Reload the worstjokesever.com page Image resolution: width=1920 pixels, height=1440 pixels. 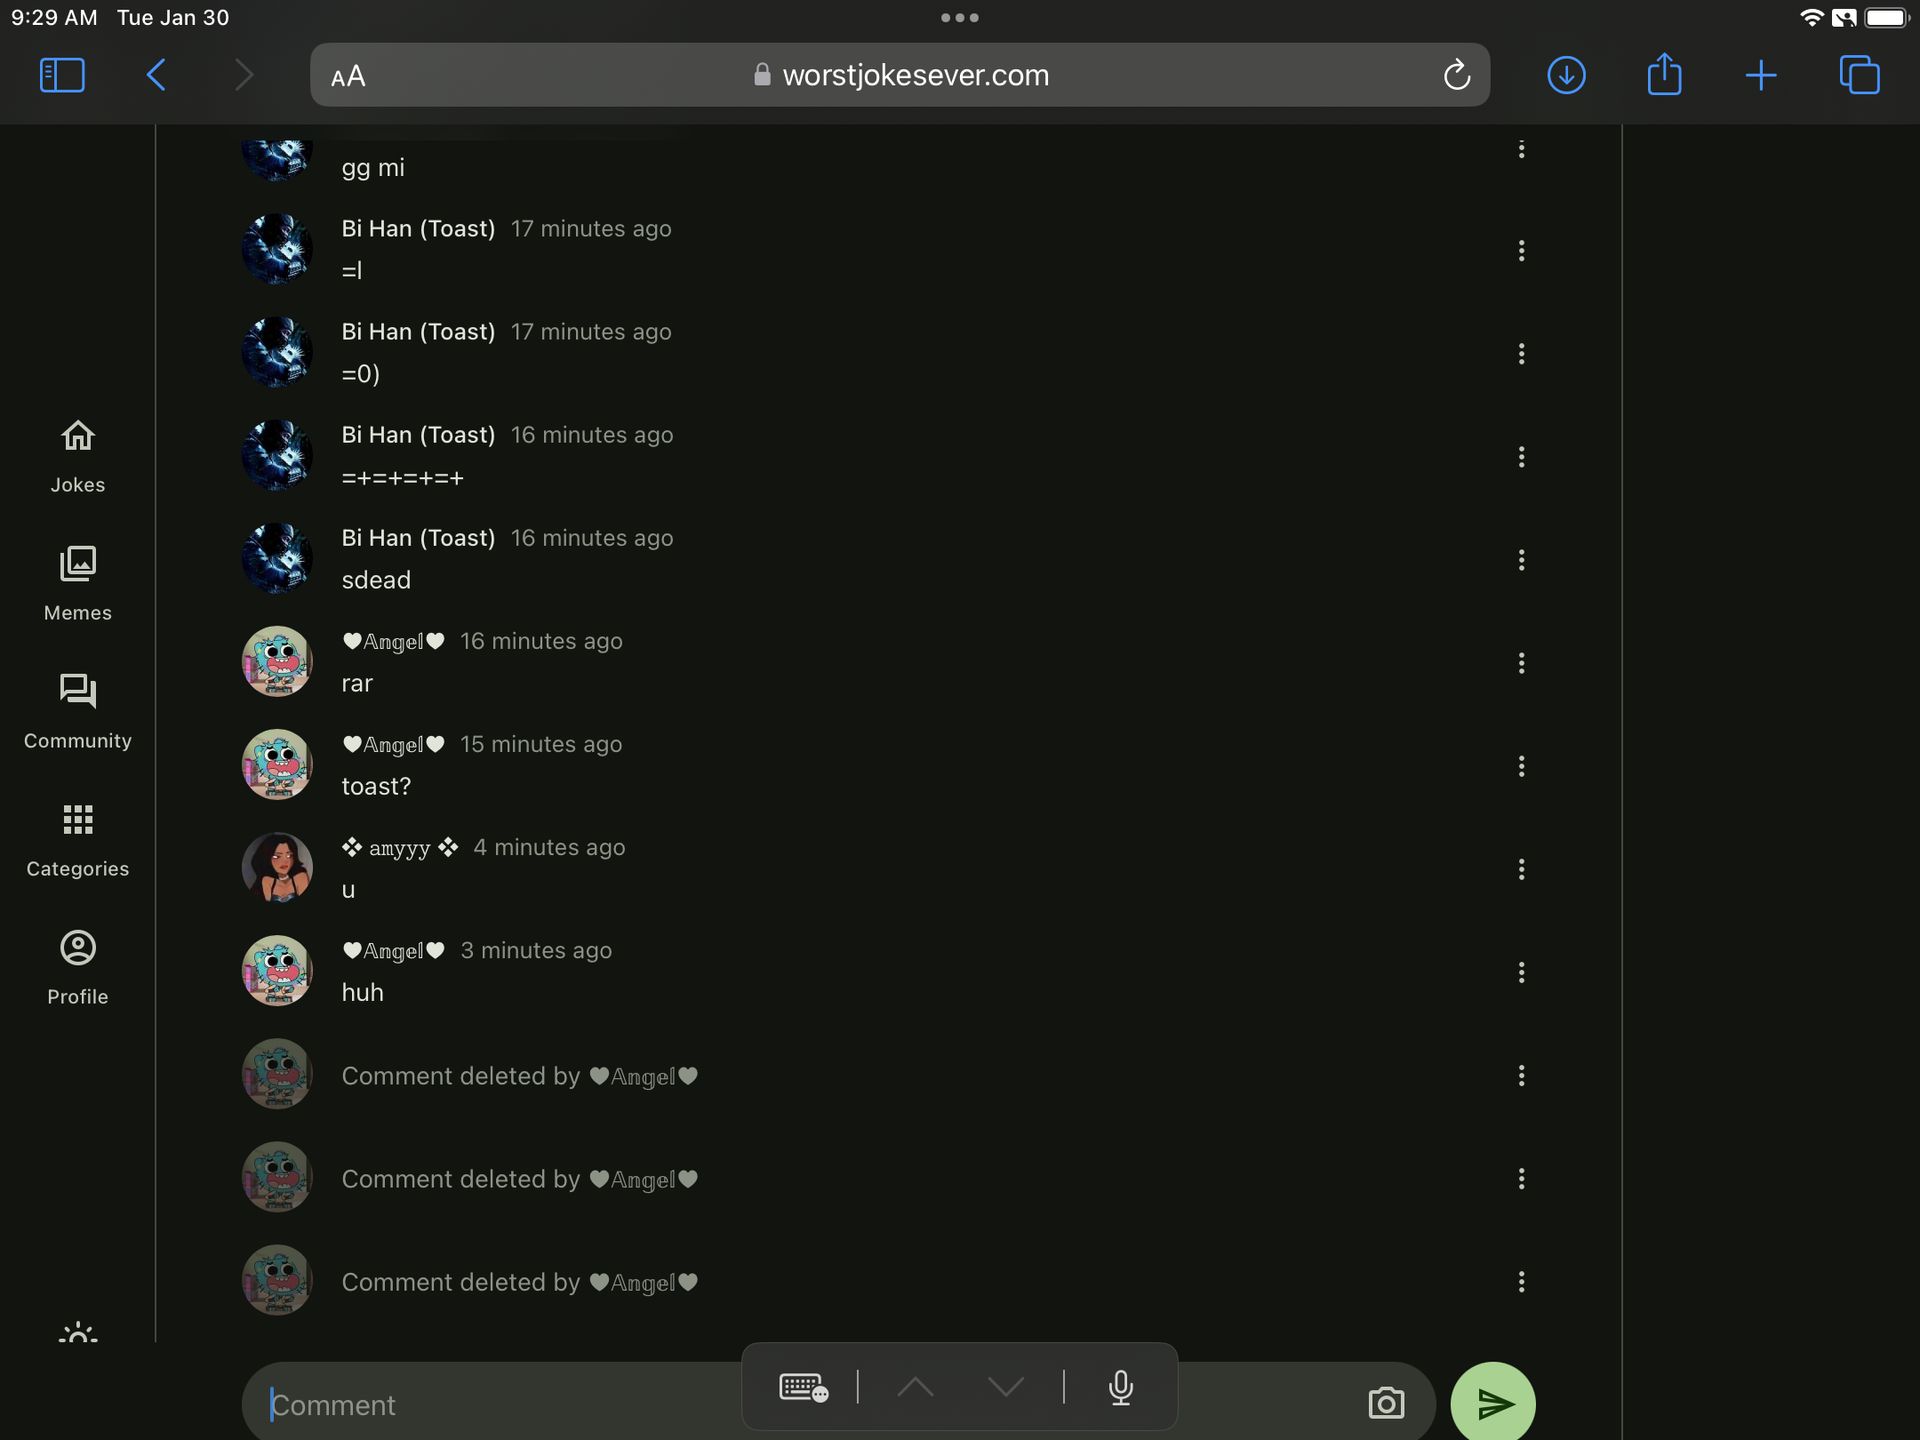coord(1456,75)
